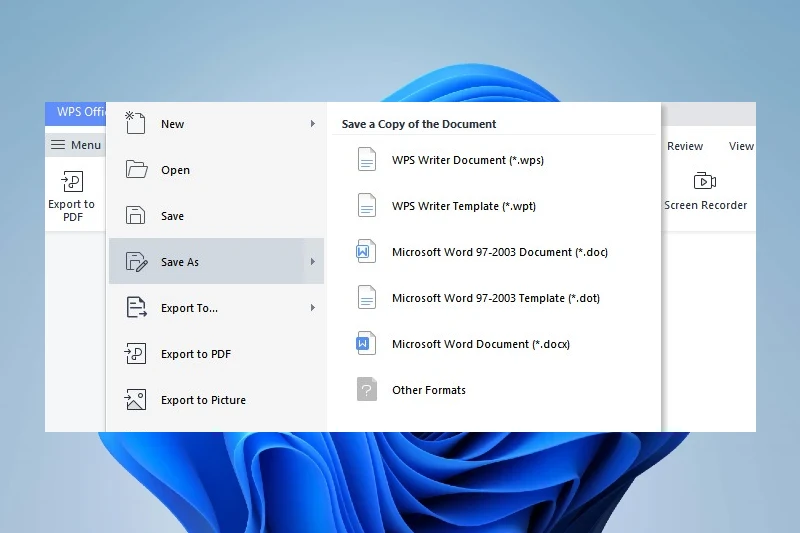
Task: Click the Other Formats question mark icon
Action: 366,389
